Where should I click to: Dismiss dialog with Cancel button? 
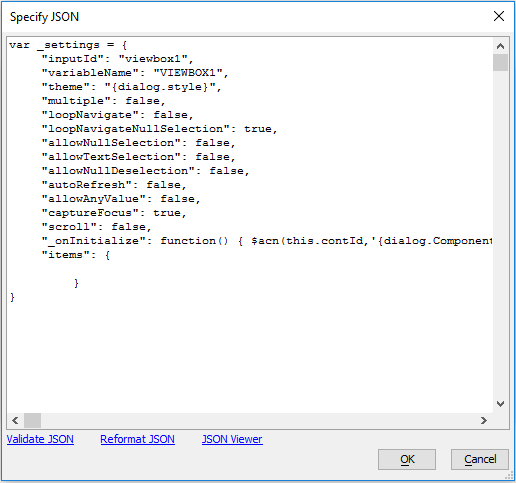[480, 459]
